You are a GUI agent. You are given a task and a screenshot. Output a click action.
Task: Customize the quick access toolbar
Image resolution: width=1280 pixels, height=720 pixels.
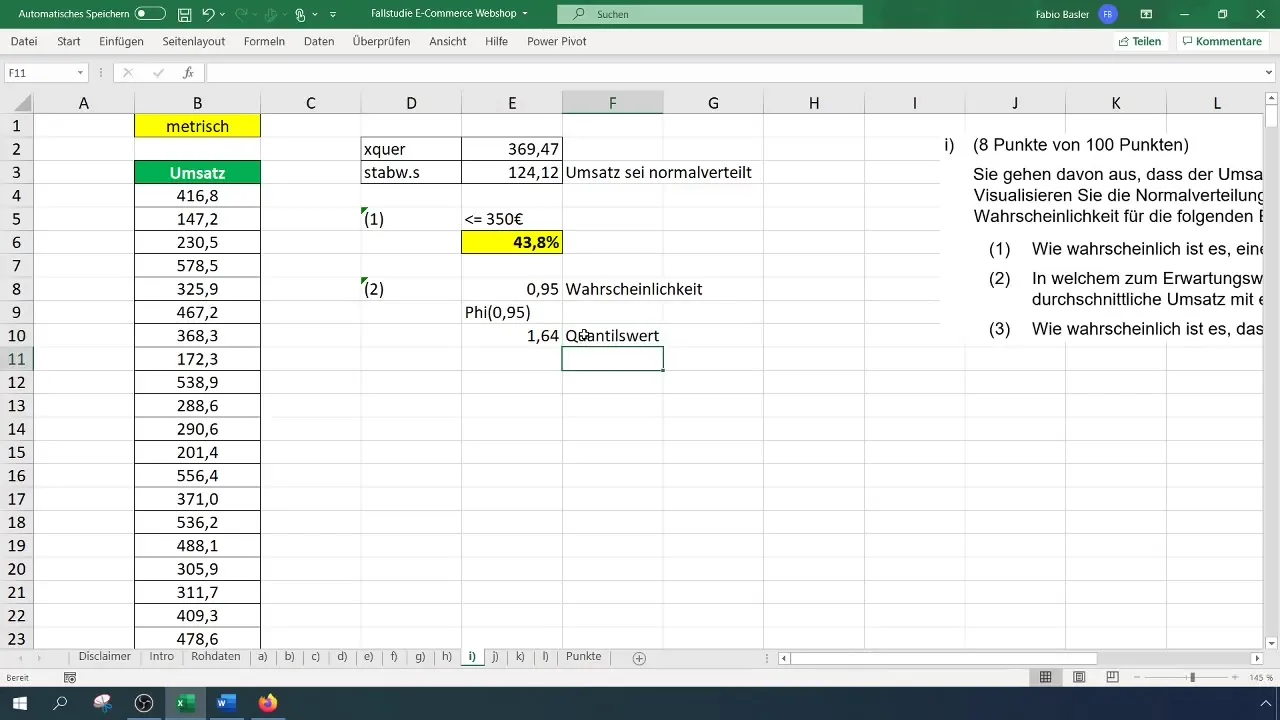333,14
